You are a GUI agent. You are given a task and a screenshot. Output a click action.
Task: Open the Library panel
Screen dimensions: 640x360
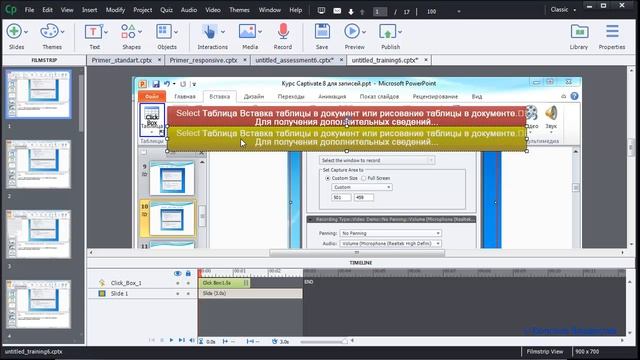click(579, 31)
